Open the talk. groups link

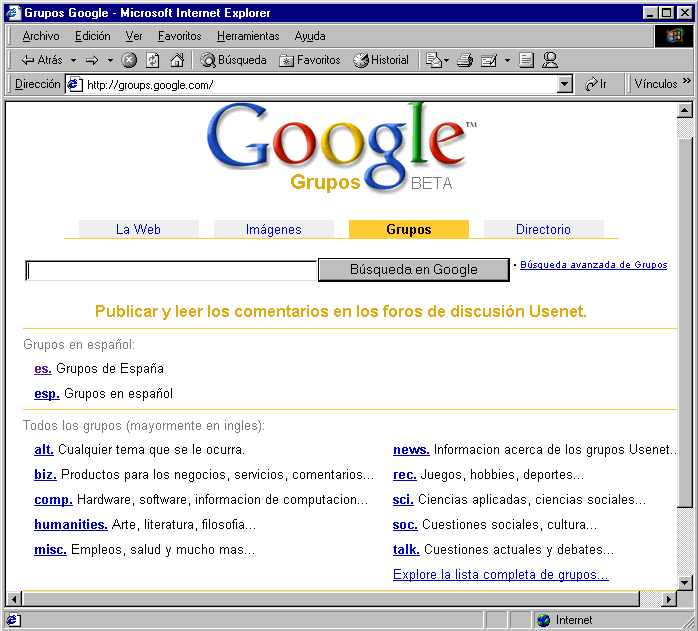[406, 550]
